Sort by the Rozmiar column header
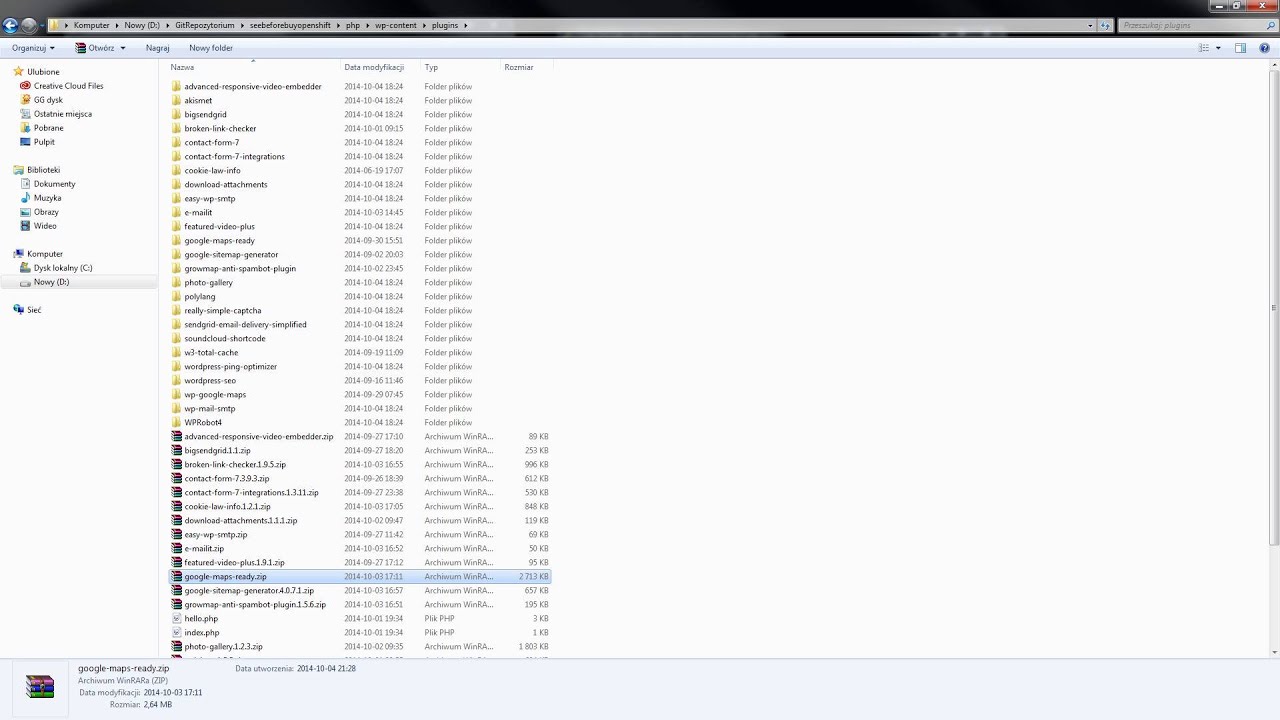 [527, 67]
